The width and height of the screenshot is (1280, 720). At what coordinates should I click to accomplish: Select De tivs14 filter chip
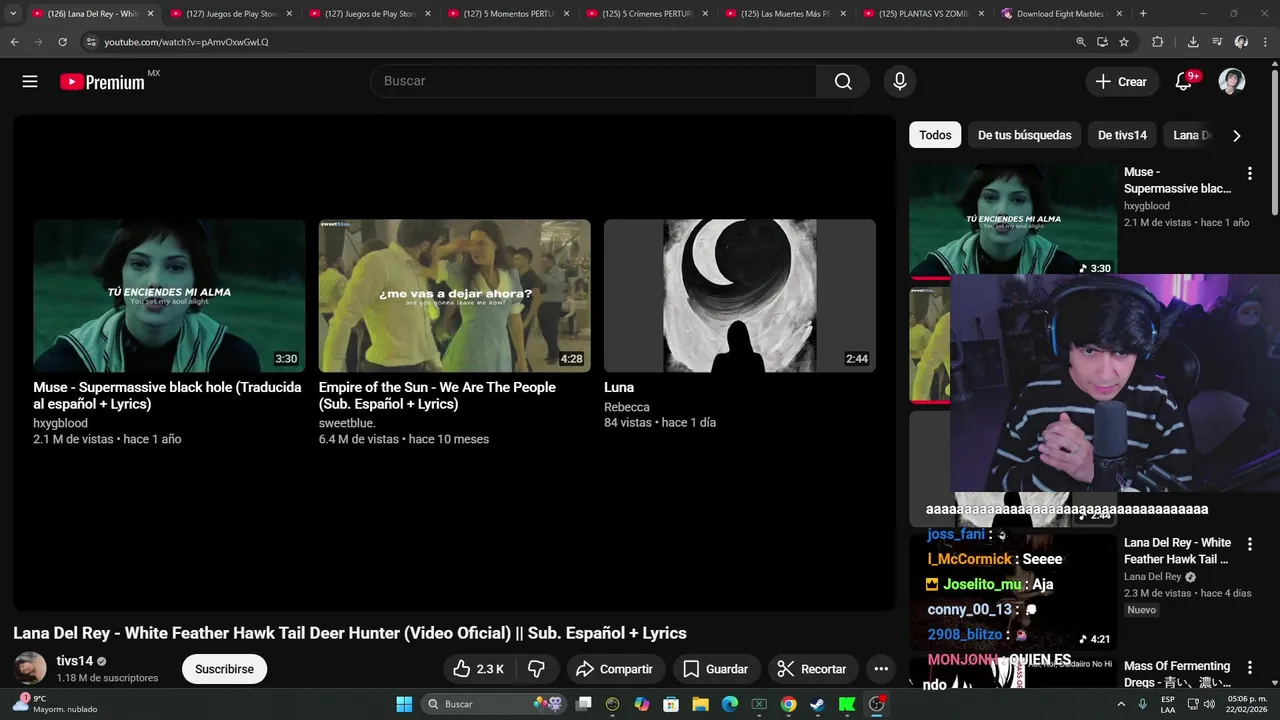(1122, 135)
